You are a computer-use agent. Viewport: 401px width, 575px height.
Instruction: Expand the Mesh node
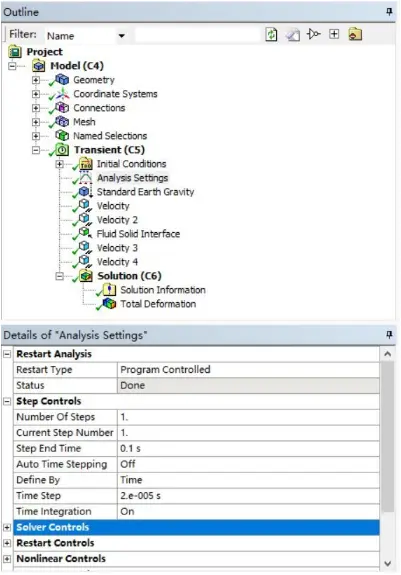36,122
